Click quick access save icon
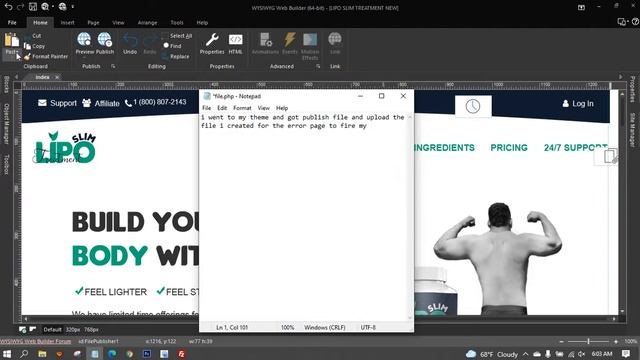This screenshot has width=640, height=360. tap(33, 7)
